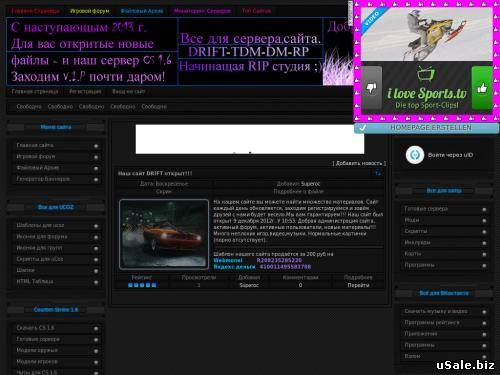Open Готовые сервера in the right sidebar
Image resolution: width=500 pixels, height=375 pixels.
click(426, 209)
